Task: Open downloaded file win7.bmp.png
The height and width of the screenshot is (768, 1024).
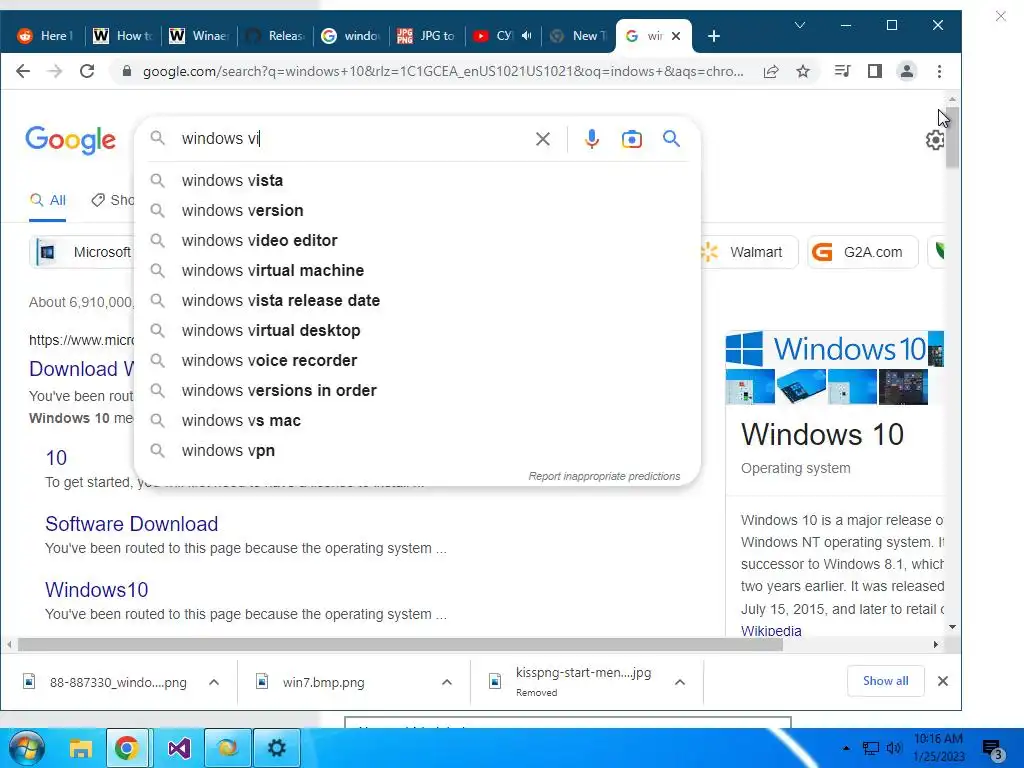Action: (x=323, y=682)
